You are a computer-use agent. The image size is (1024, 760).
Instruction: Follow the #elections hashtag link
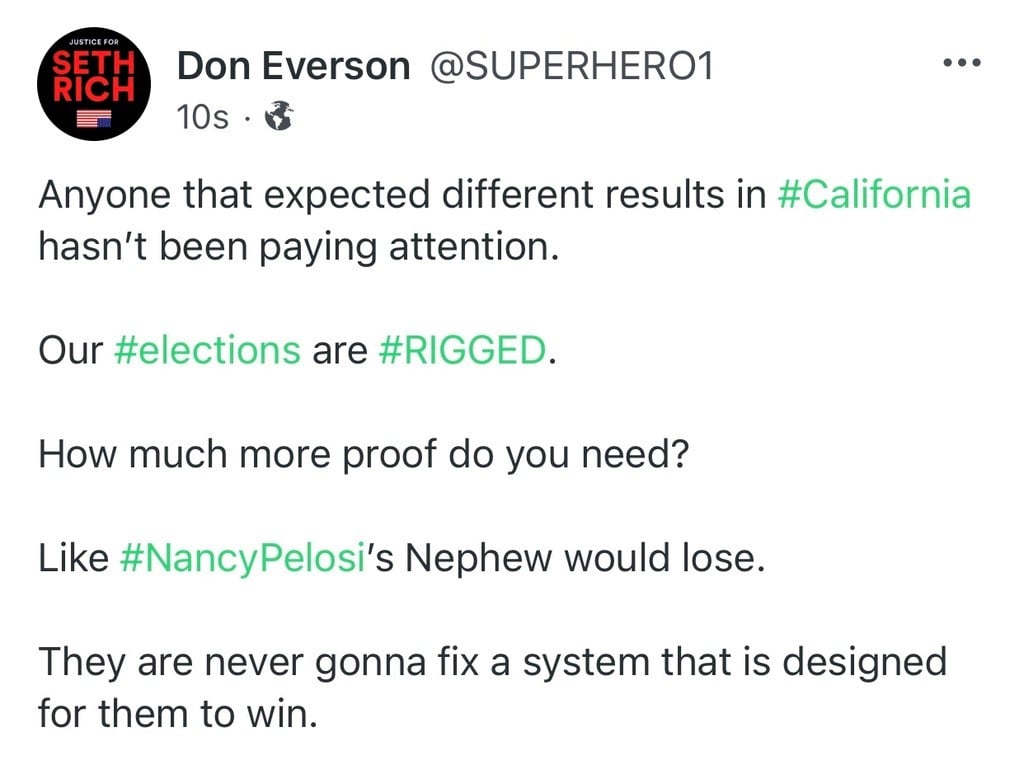point(208,350)
